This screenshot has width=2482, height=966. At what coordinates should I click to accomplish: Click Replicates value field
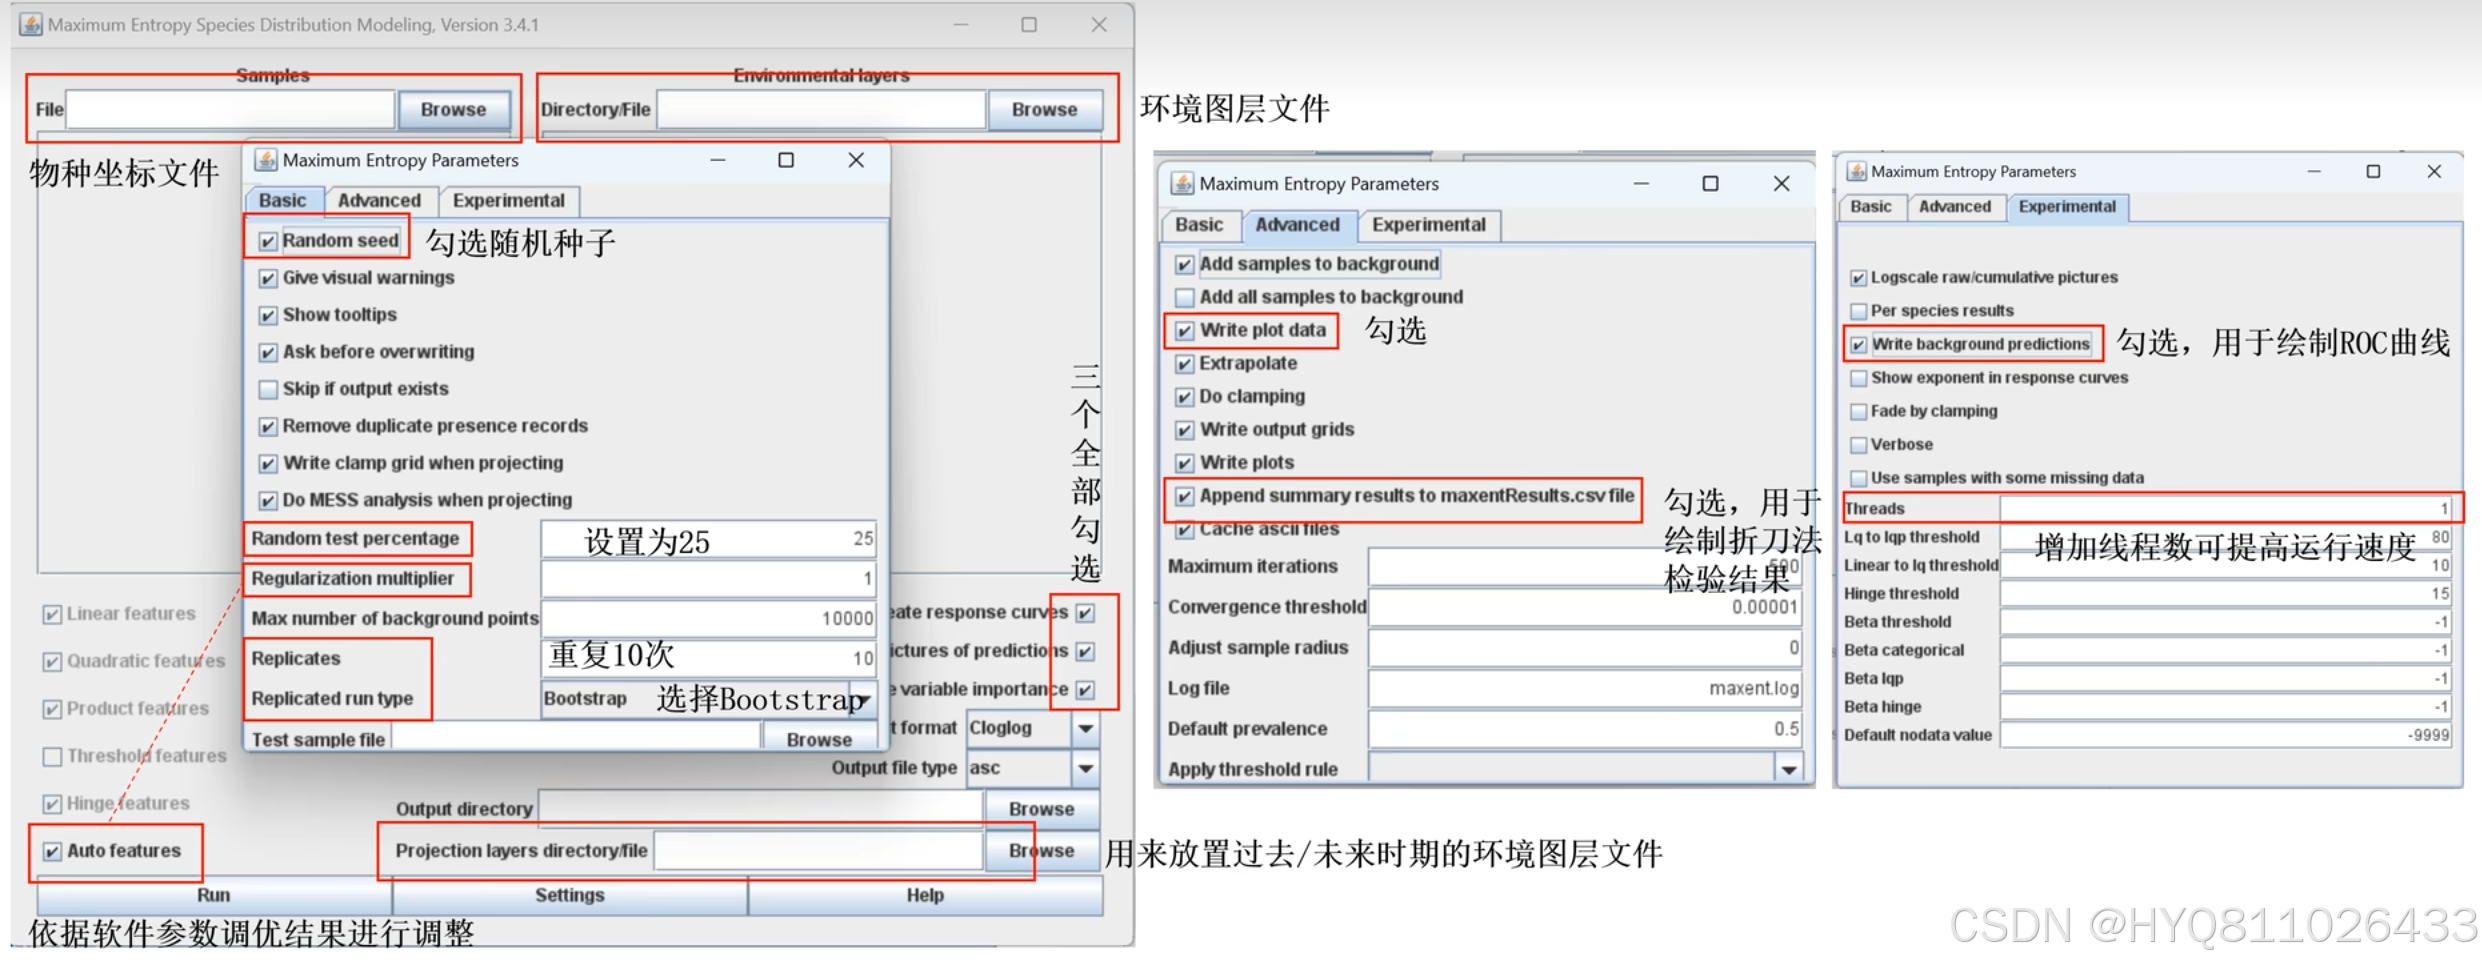click(x=708, y=658)
